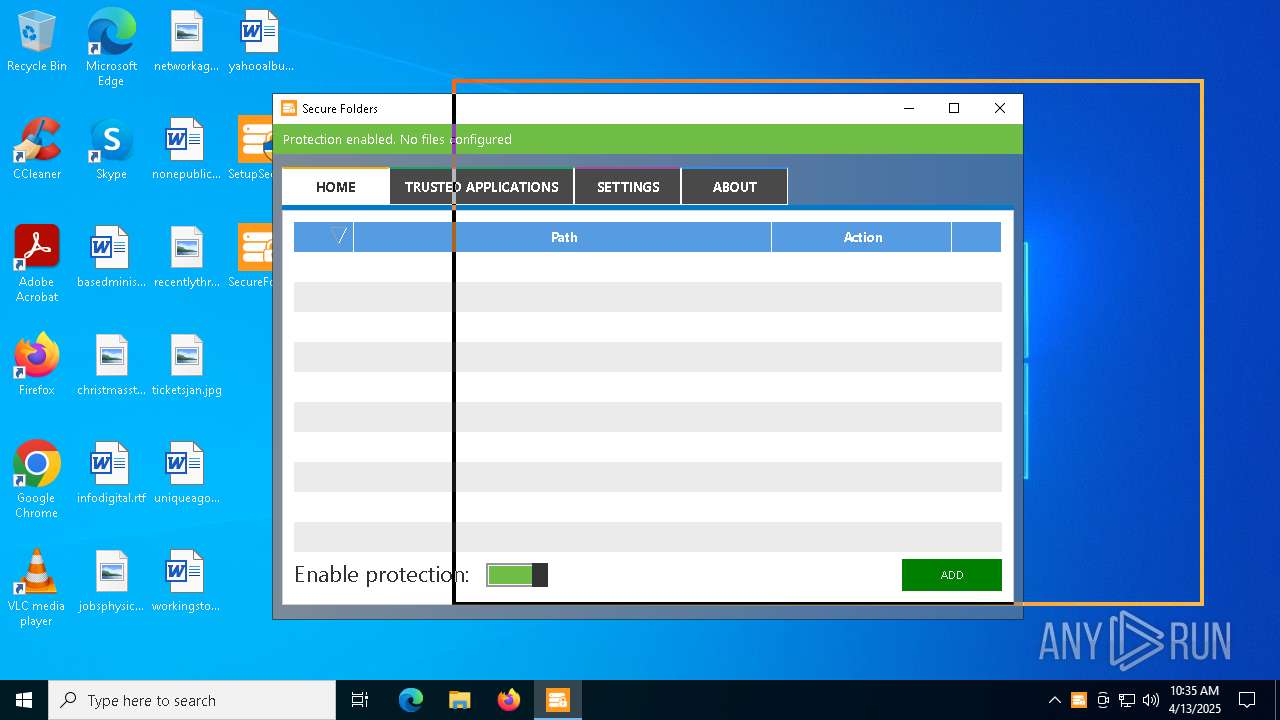This screenshot has width=1280, height=720.
Task: Select the uniqueago... Word document
Action: (186, 473)
